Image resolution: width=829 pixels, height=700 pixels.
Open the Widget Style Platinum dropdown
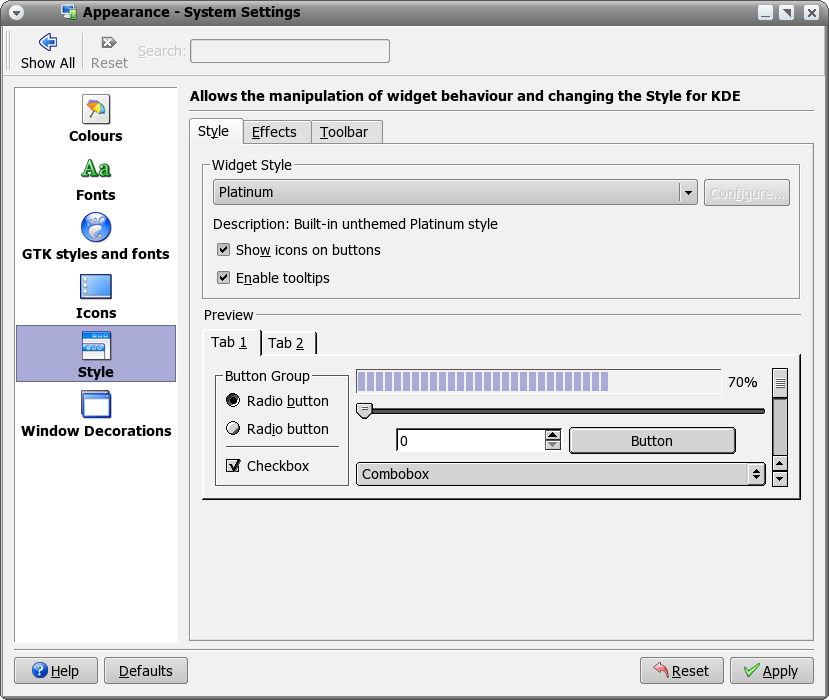tap(455, 192)
